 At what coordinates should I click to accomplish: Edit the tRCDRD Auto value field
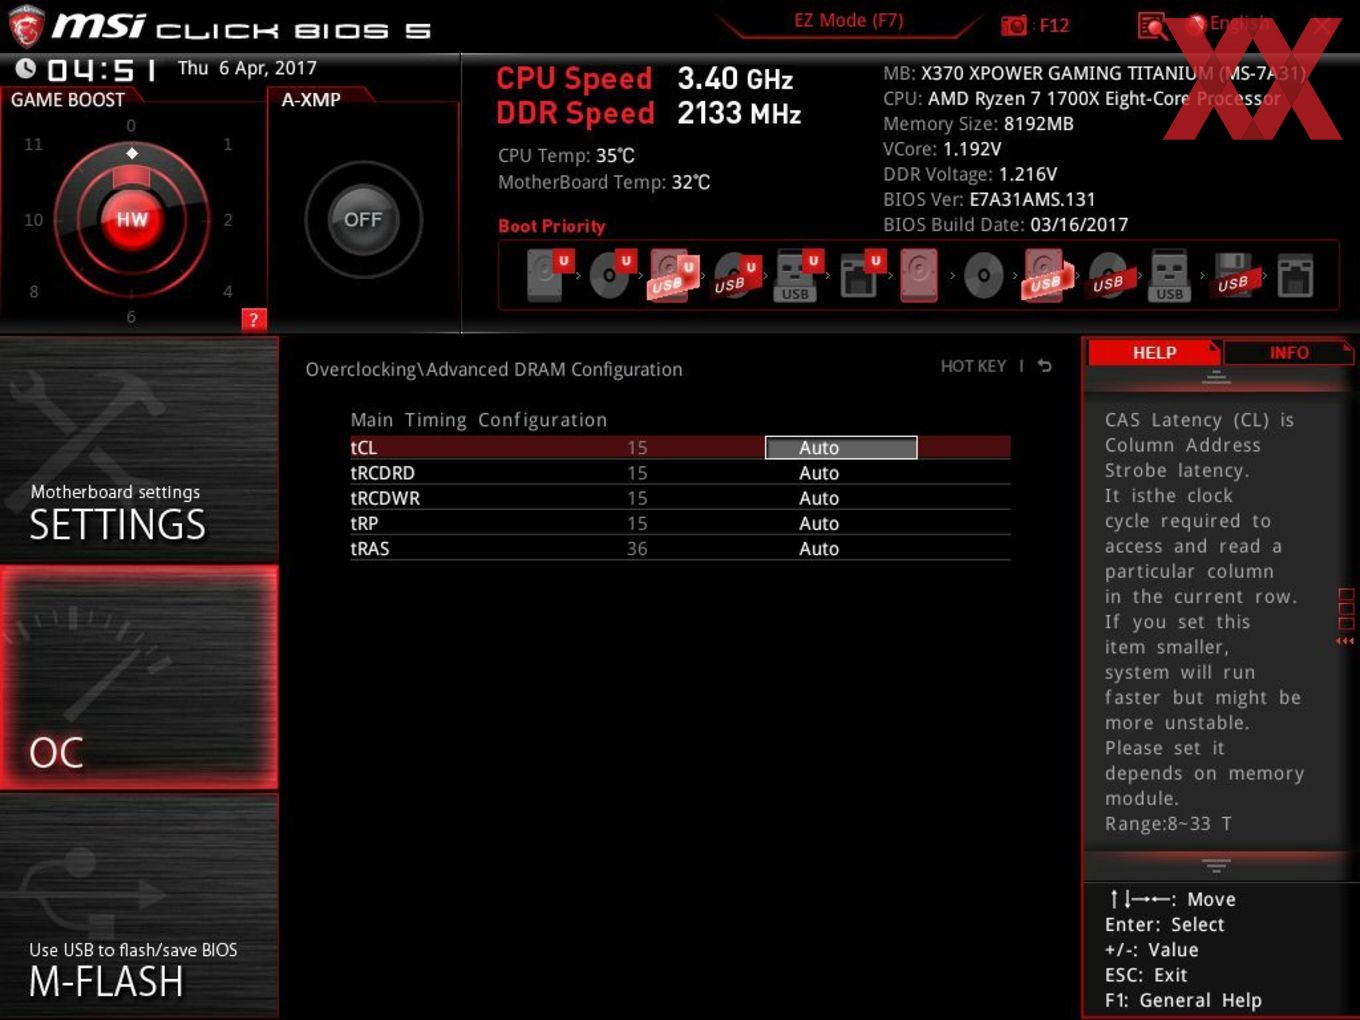tap(819, 473)
